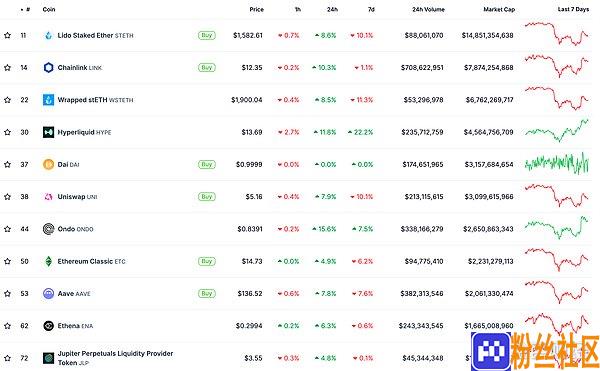The image size is (600, 371).
Task: Click the Dai orange coin icon
Action: point(49,164)
